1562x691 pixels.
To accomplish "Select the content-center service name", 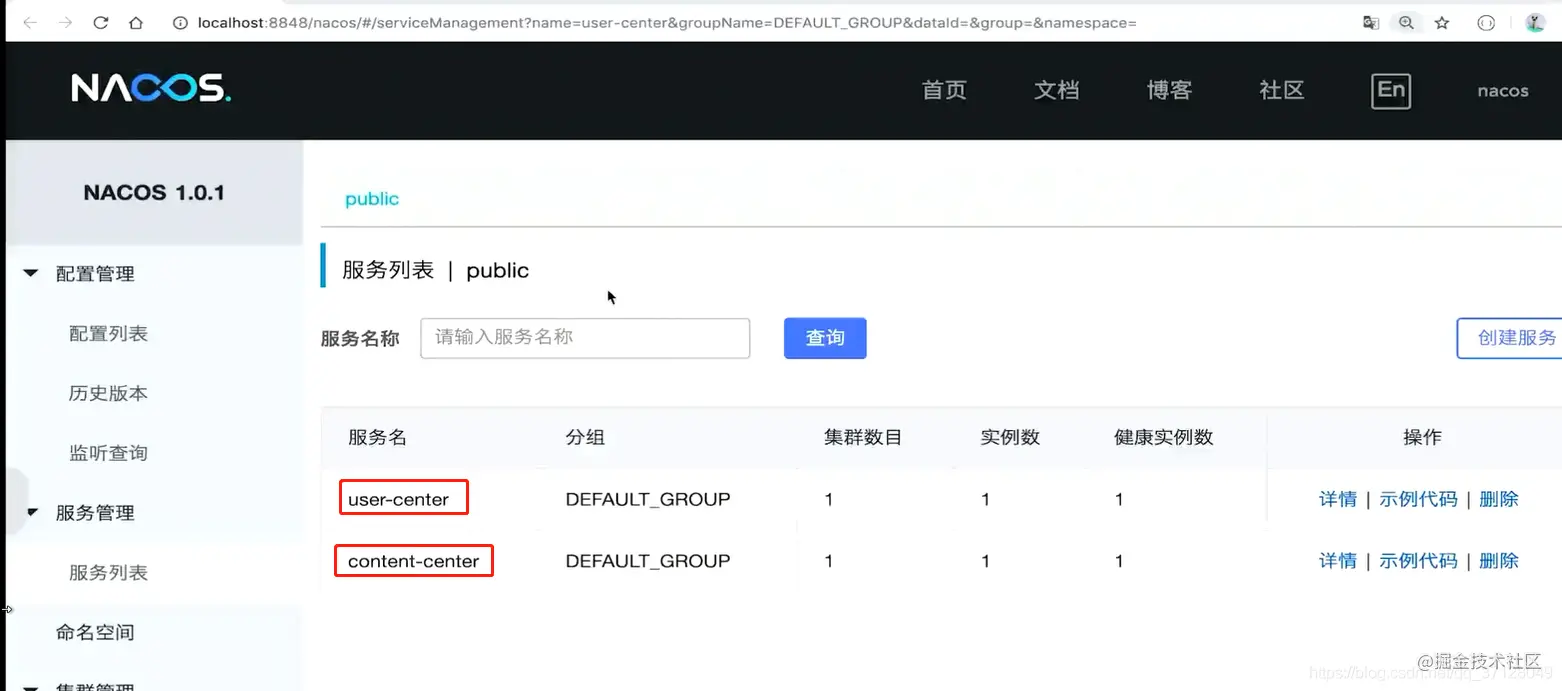I will (414, 561).
